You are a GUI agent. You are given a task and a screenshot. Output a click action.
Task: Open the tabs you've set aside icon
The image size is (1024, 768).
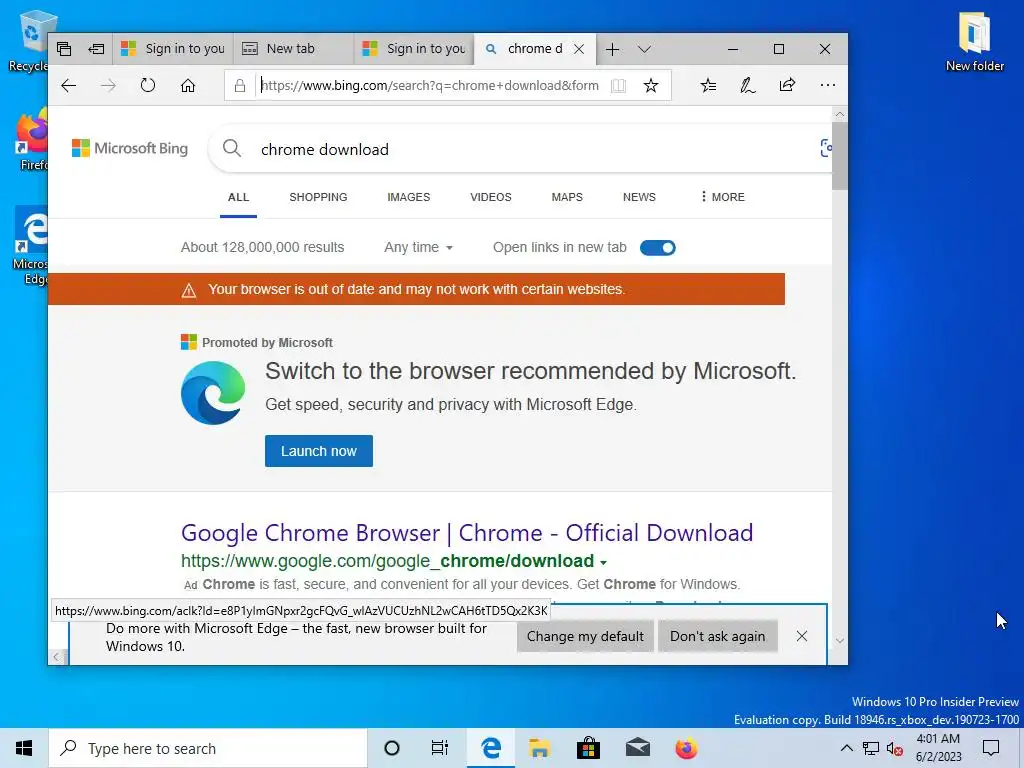click(x=64, y=49)
